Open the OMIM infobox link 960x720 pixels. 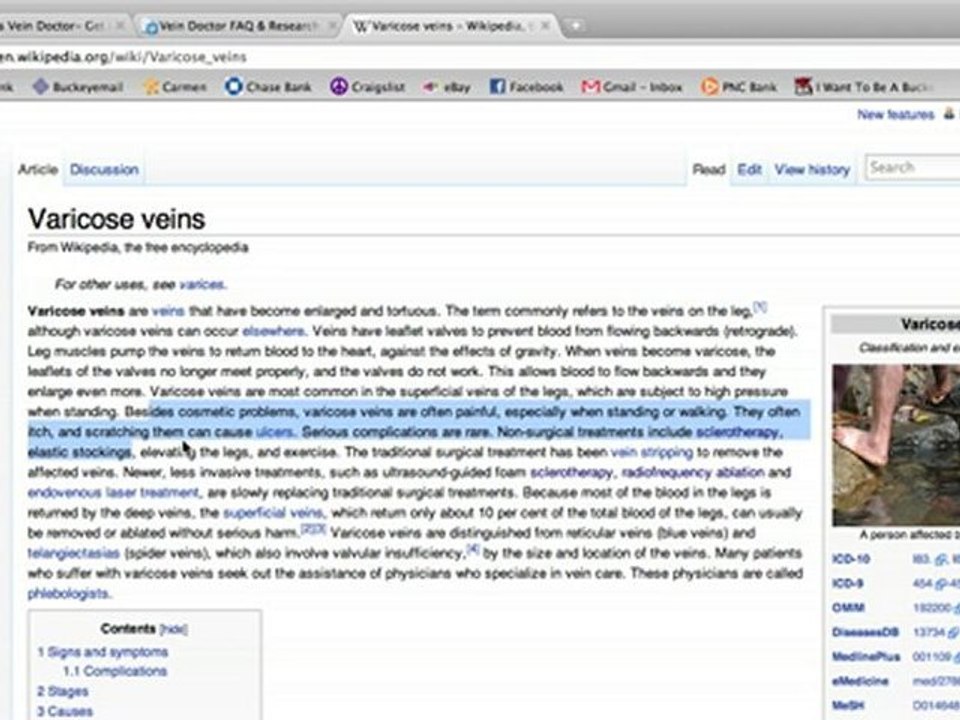pyautogui.click(x=849, y=608)
